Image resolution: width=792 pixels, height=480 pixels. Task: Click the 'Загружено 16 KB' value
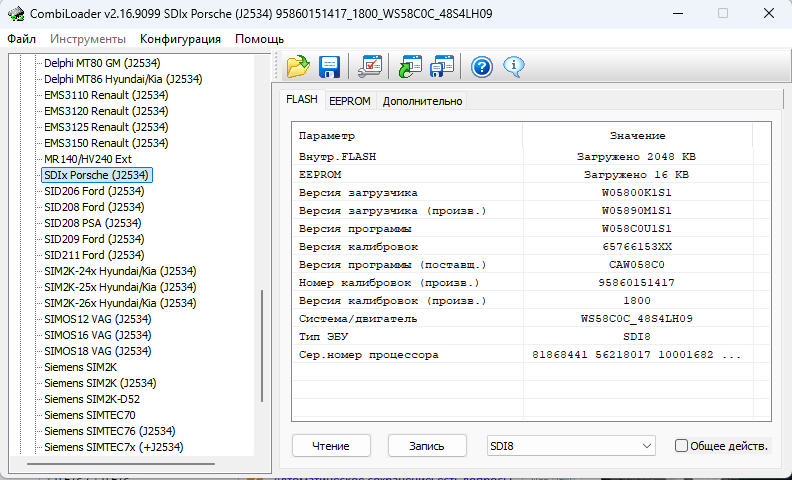636,175
